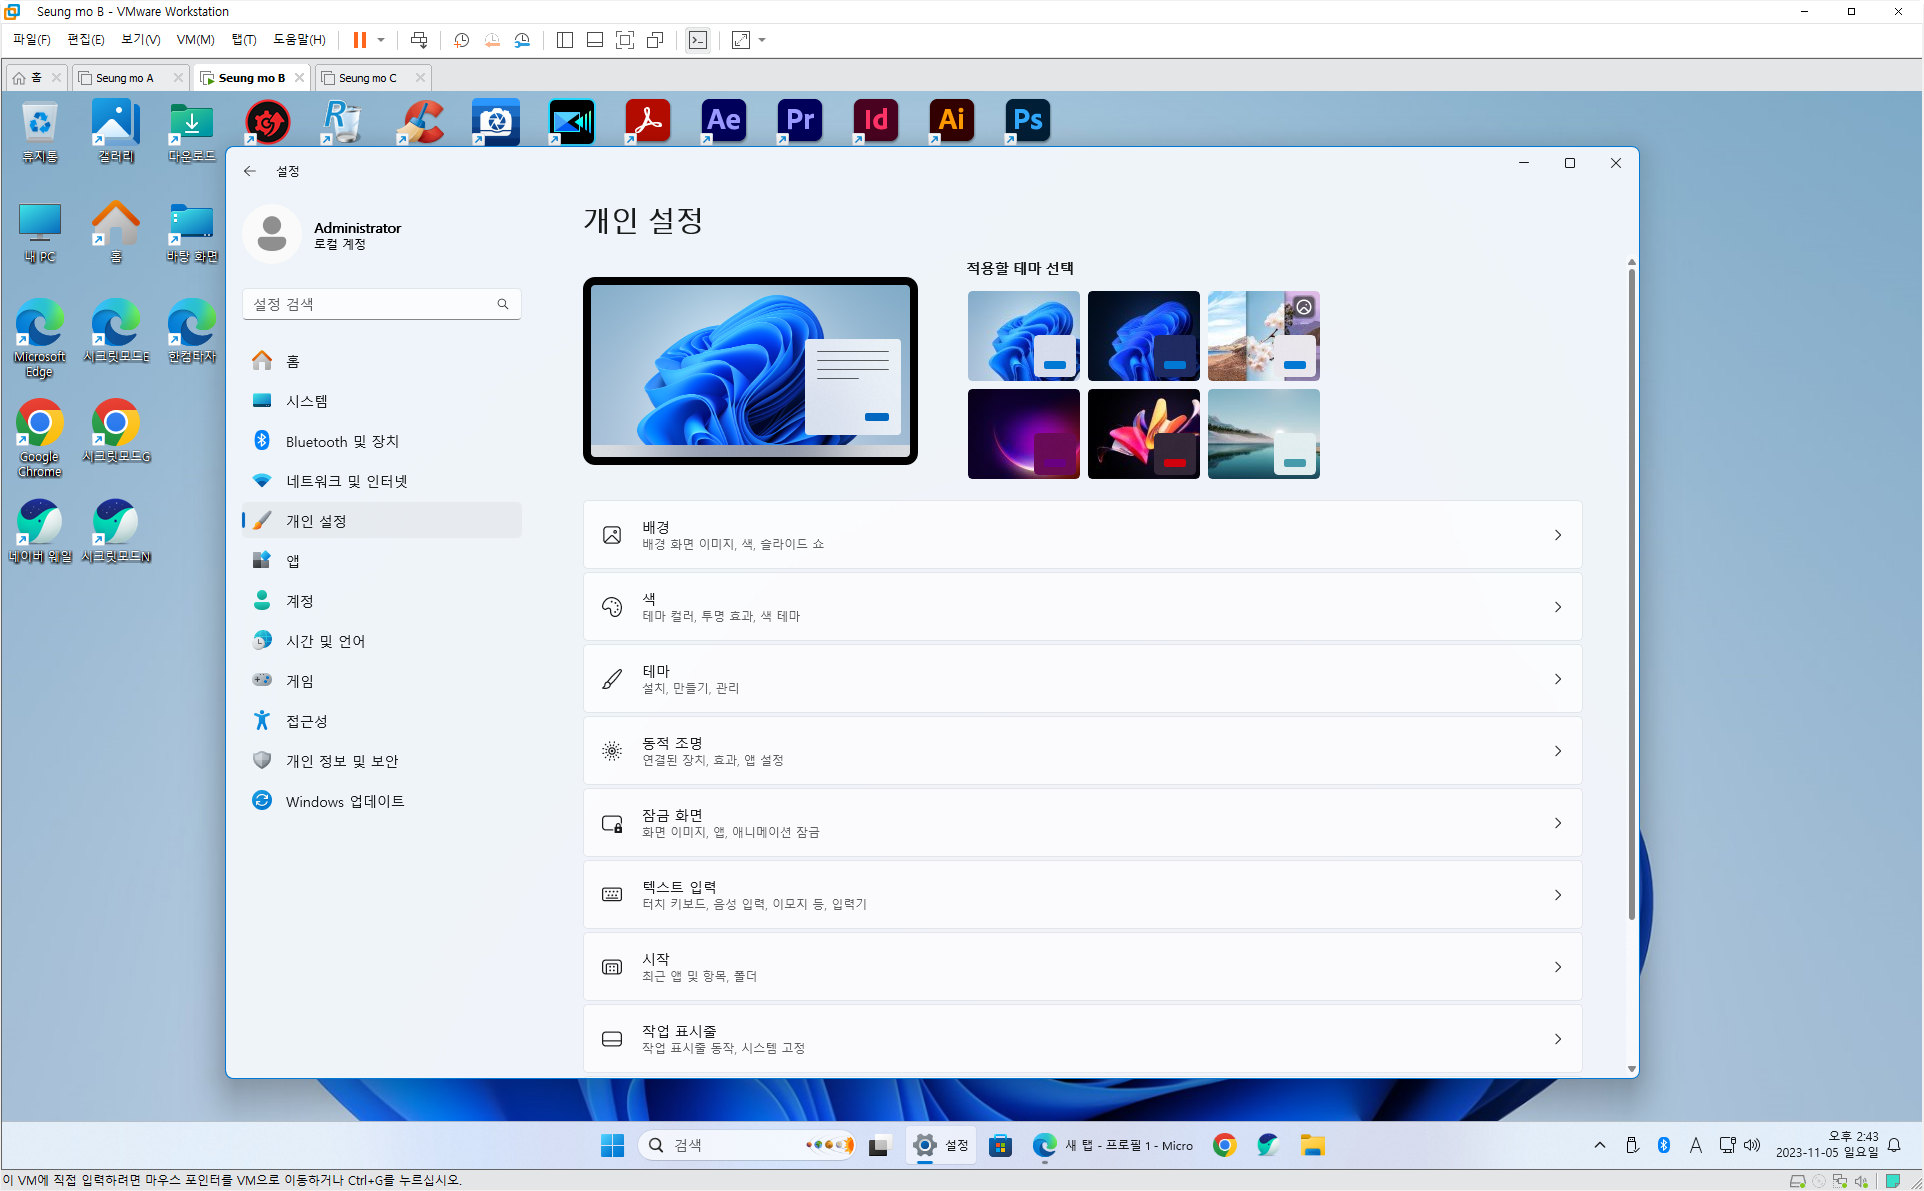Viewport: 1924px width, 1191px height.
Task: Open Adobe After Effects desktop shortcut
Action: click(723, 121)
